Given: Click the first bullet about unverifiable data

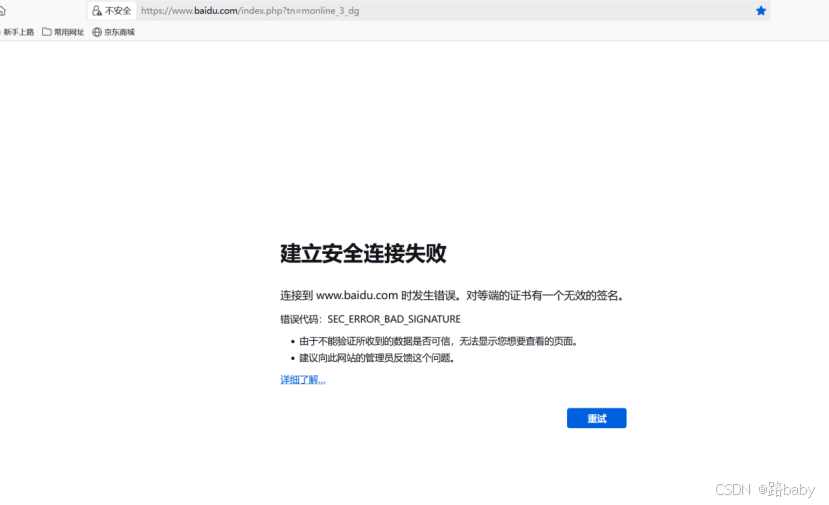Looking at the screenshot, I should tap(438, 341).
